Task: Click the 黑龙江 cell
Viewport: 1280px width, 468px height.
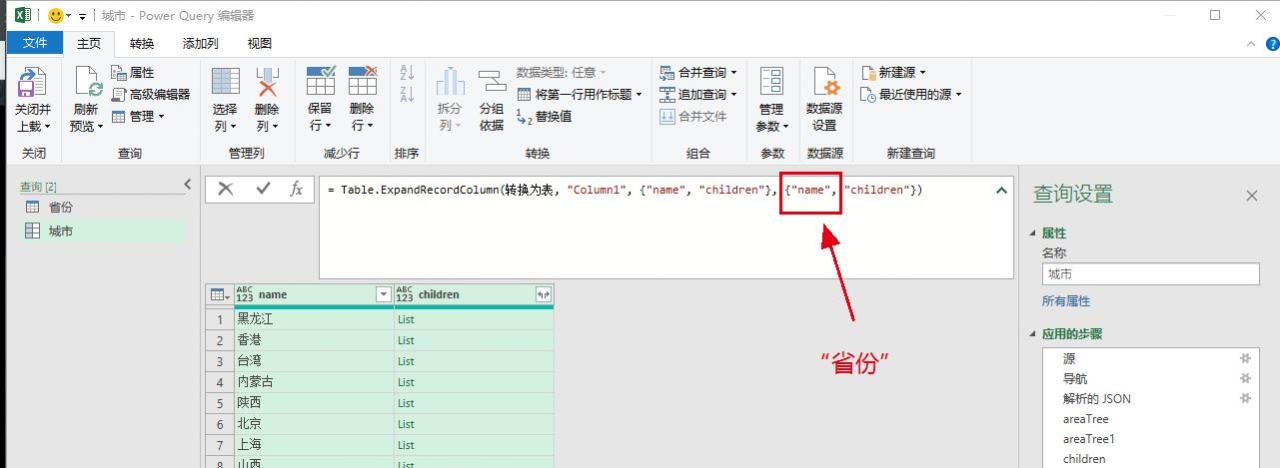Action: (x=313, y=319)
